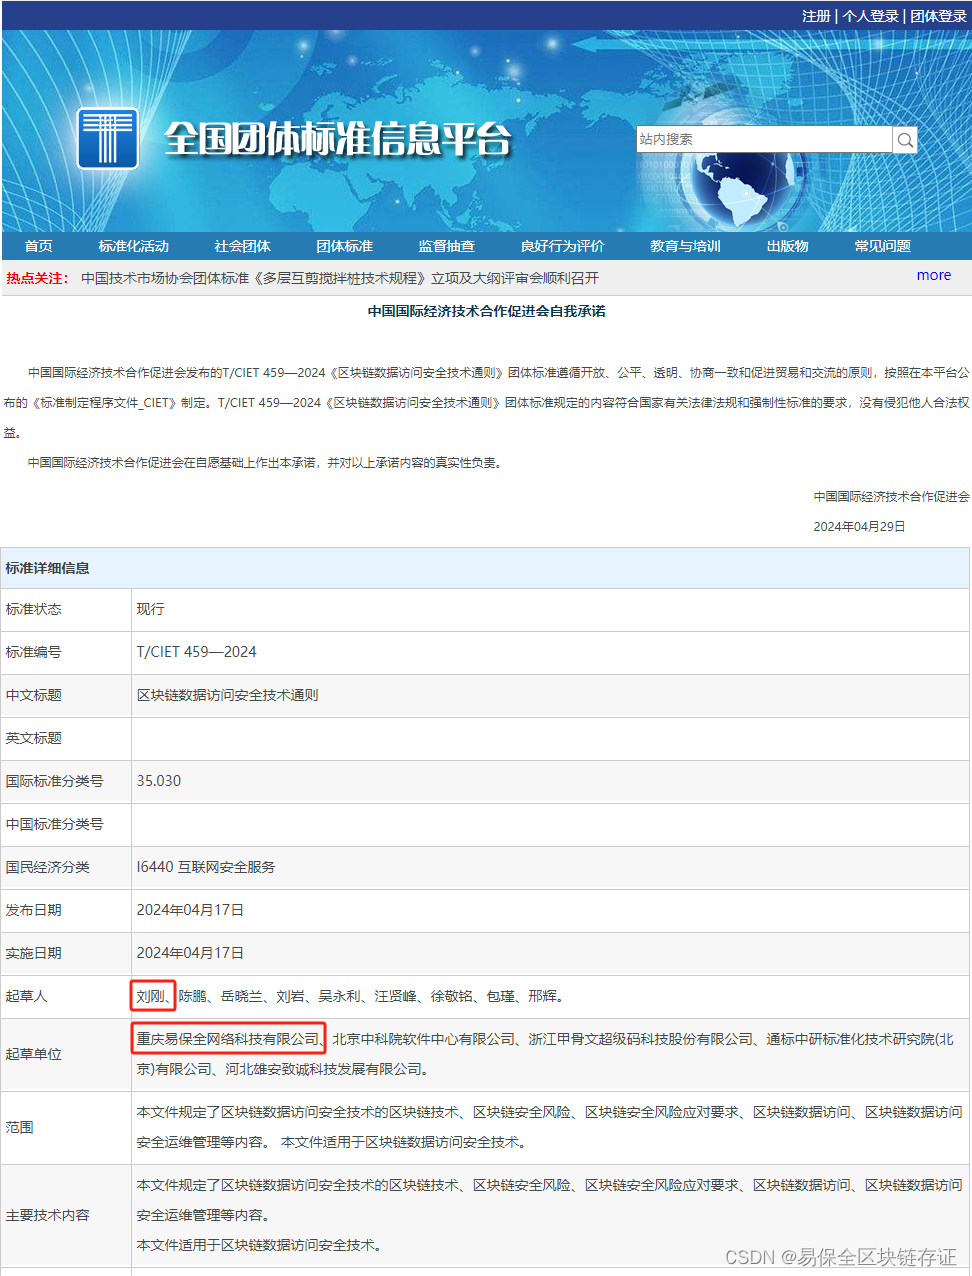This screenshot has width=972, height=1276.
Task: Focus the 站内搜索 search field
Action: (764, 139)
